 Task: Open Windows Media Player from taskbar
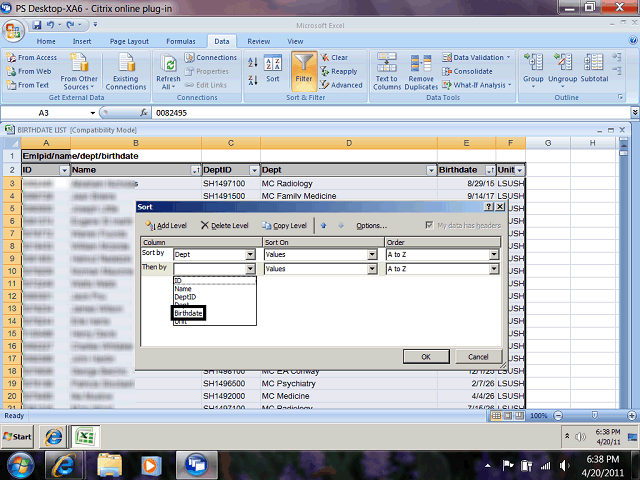tap(151, 466)
